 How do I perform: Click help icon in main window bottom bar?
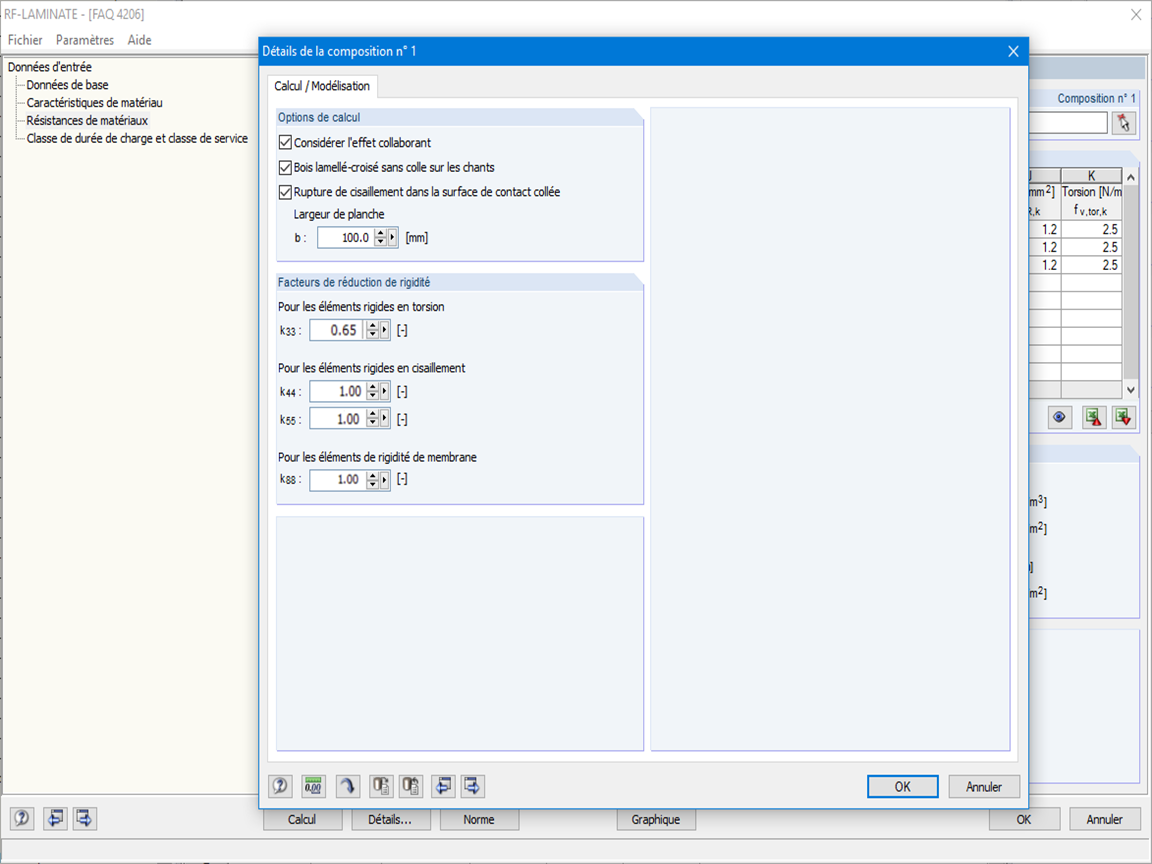pos(22,818)
